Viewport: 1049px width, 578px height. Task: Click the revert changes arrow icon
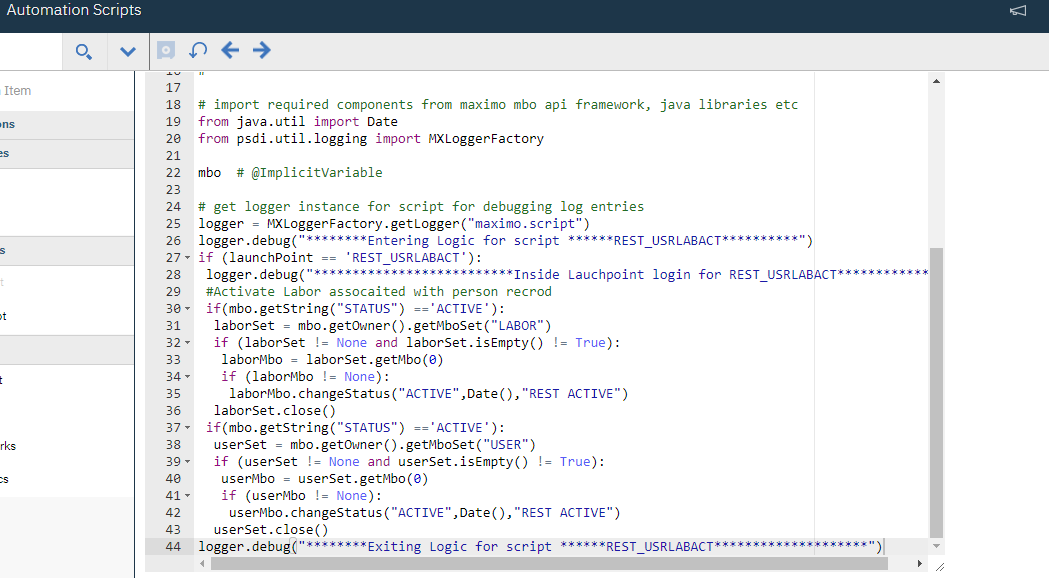(x=197, y=50)
